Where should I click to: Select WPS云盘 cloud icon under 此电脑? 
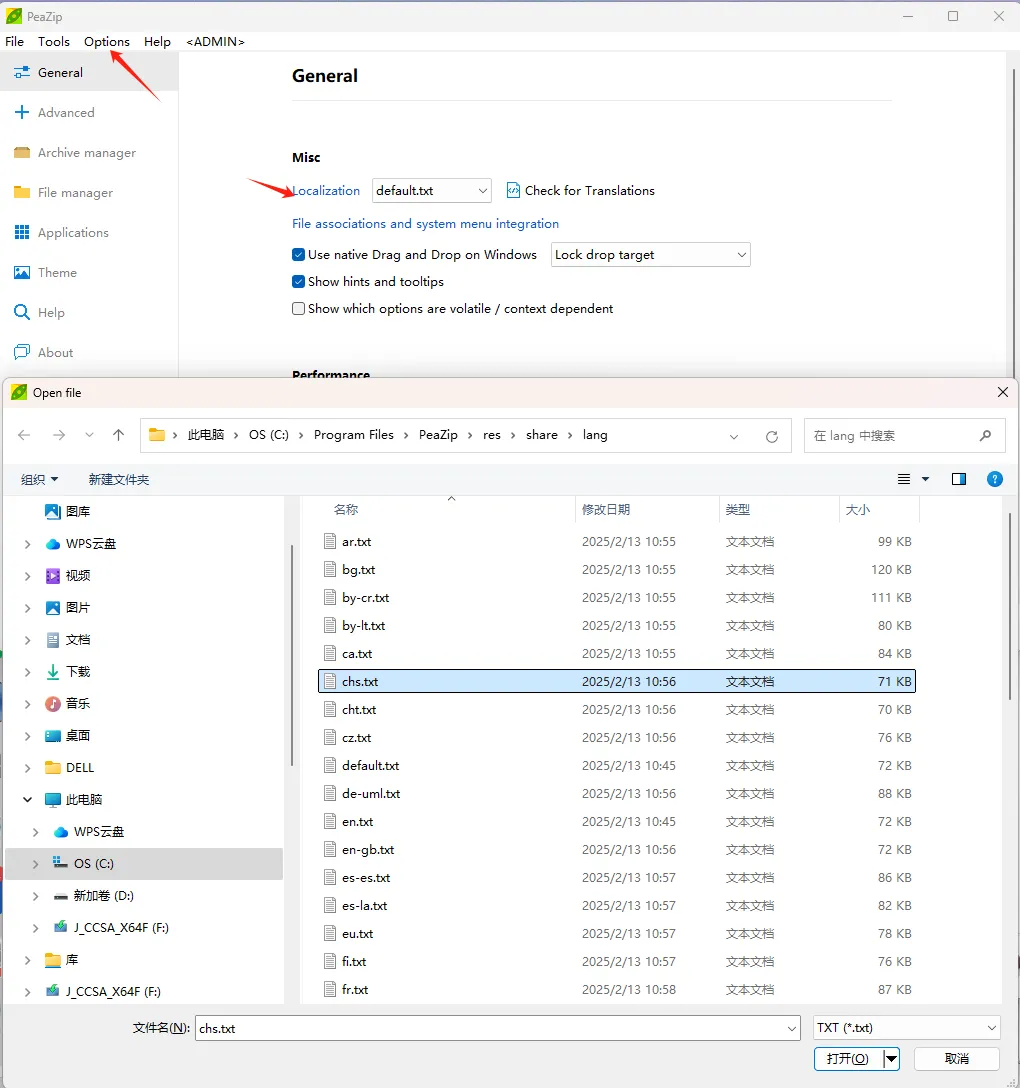click(61, 831)
